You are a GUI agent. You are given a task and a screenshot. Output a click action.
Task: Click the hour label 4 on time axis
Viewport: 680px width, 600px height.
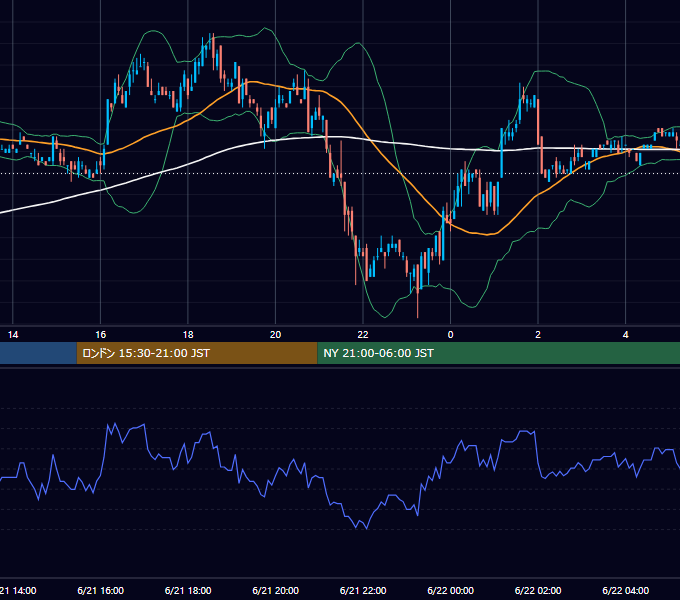click(x=625, y=335)
